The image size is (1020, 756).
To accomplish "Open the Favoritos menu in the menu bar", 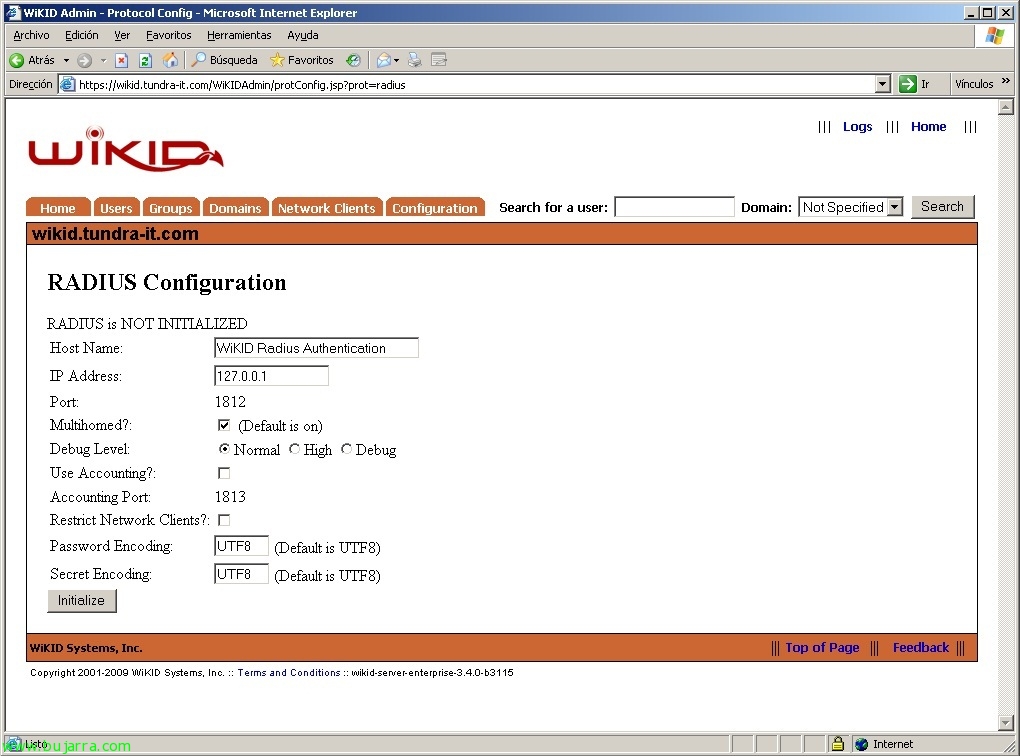I will (x=168, y=35).
